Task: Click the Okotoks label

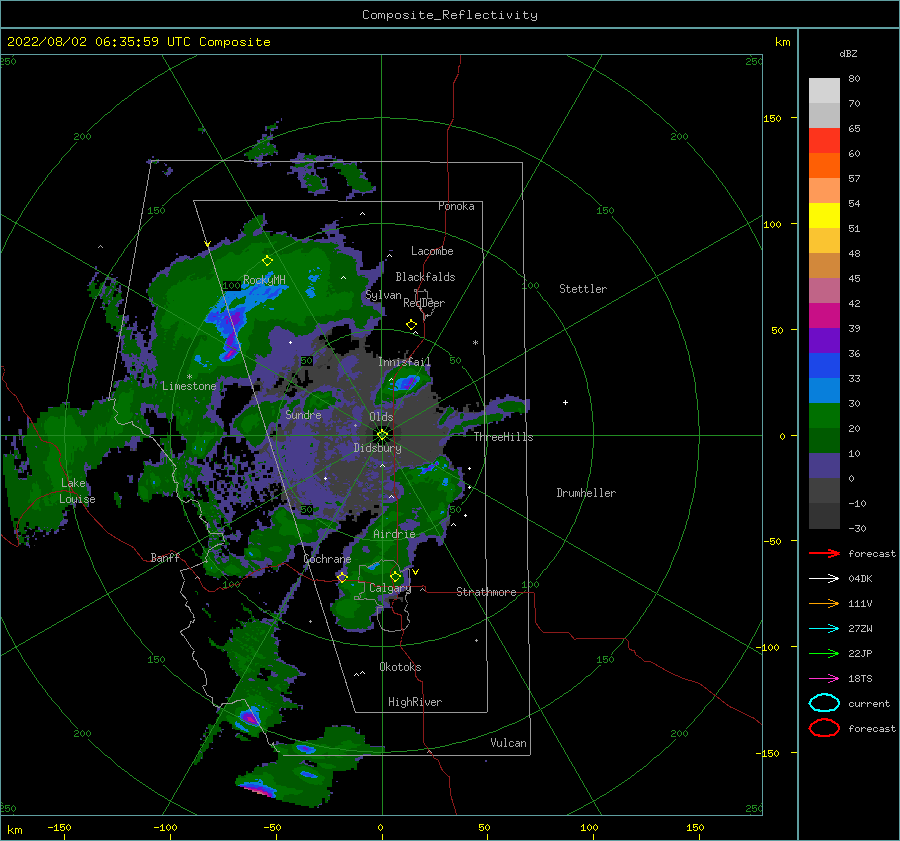Action: click(400, 667)
